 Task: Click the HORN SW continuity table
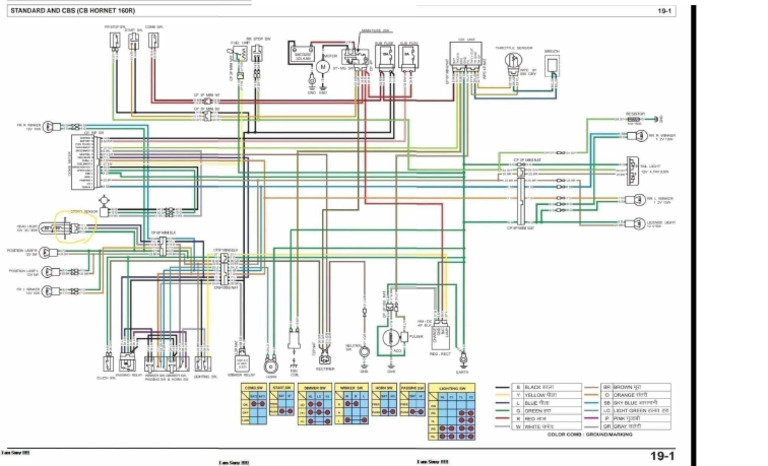[x=384, y=400]
